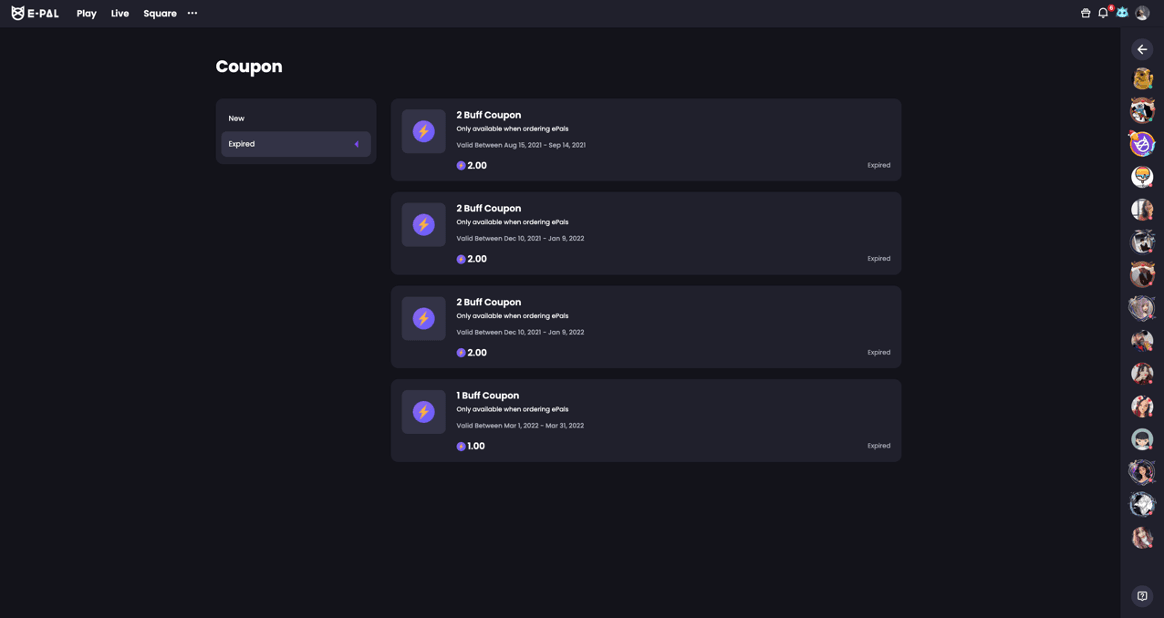
Task: Click lightning icon of the 1 Buff Coupon
Action: [424, 412]
